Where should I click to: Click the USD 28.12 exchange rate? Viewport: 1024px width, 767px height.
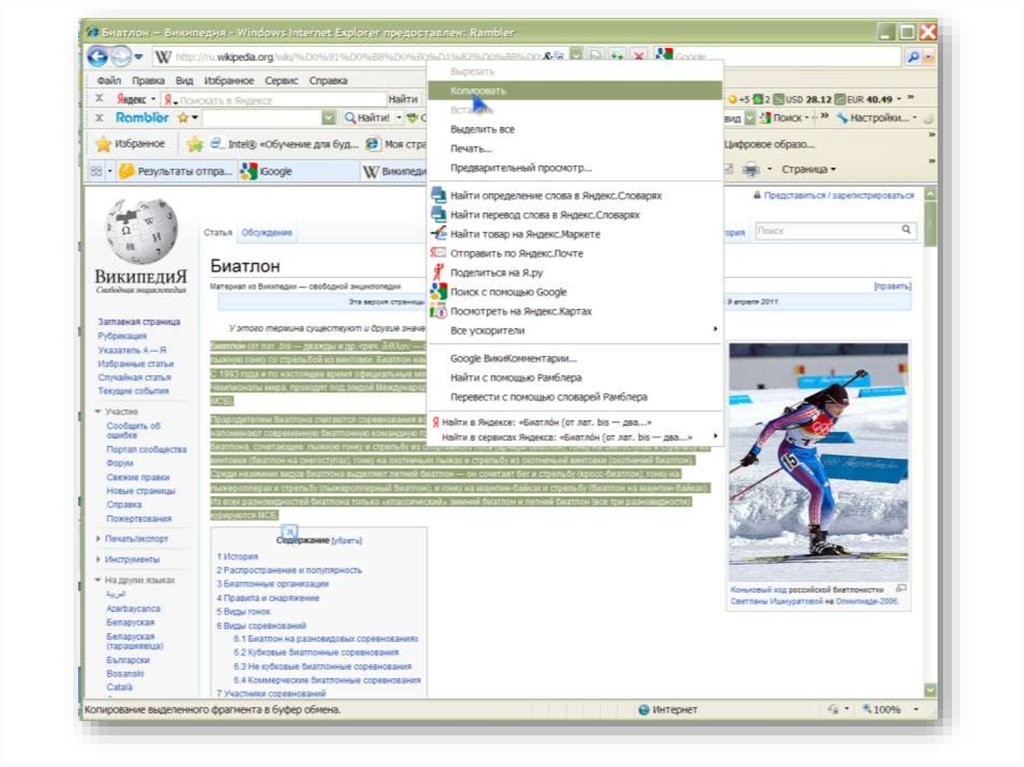pos(803,99)
